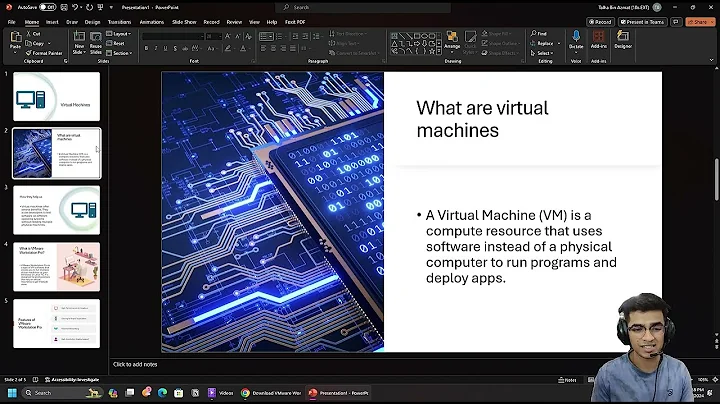Expand the Section dropdown
Viewport: 720px width, 404px height.
[x=119, y=53]
